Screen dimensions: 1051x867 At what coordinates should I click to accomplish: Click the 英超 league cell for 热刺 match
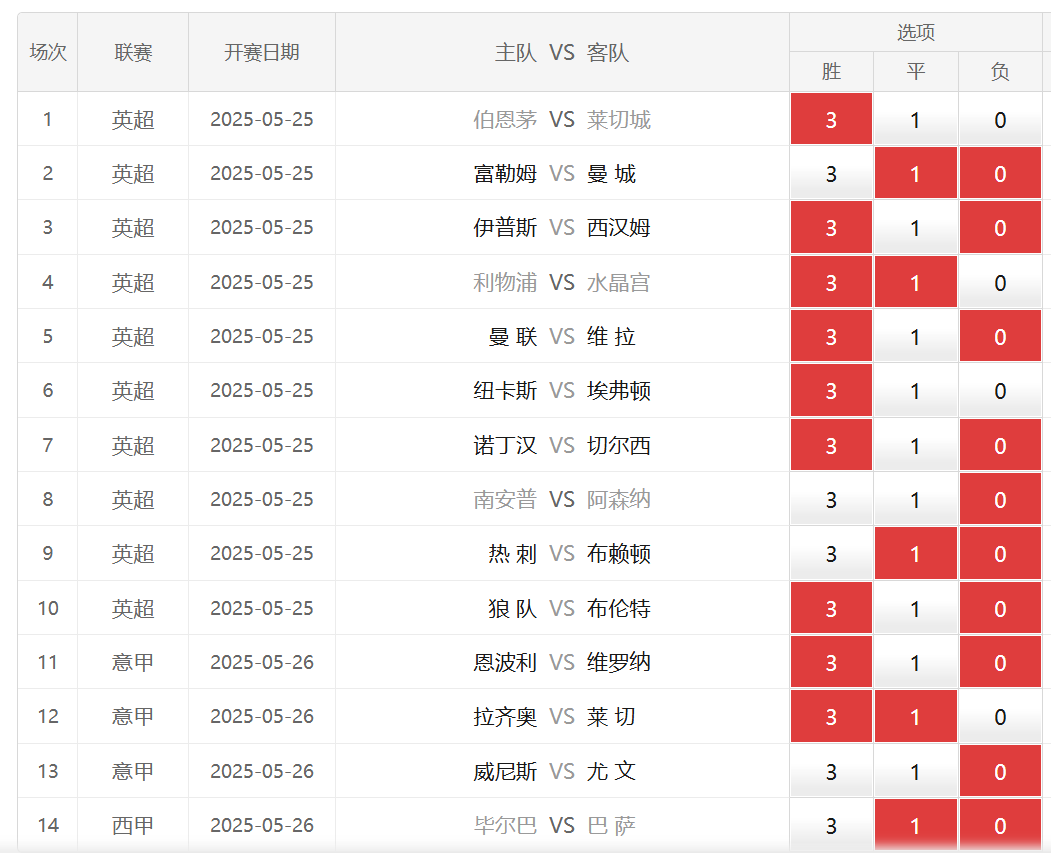point(133,554)
